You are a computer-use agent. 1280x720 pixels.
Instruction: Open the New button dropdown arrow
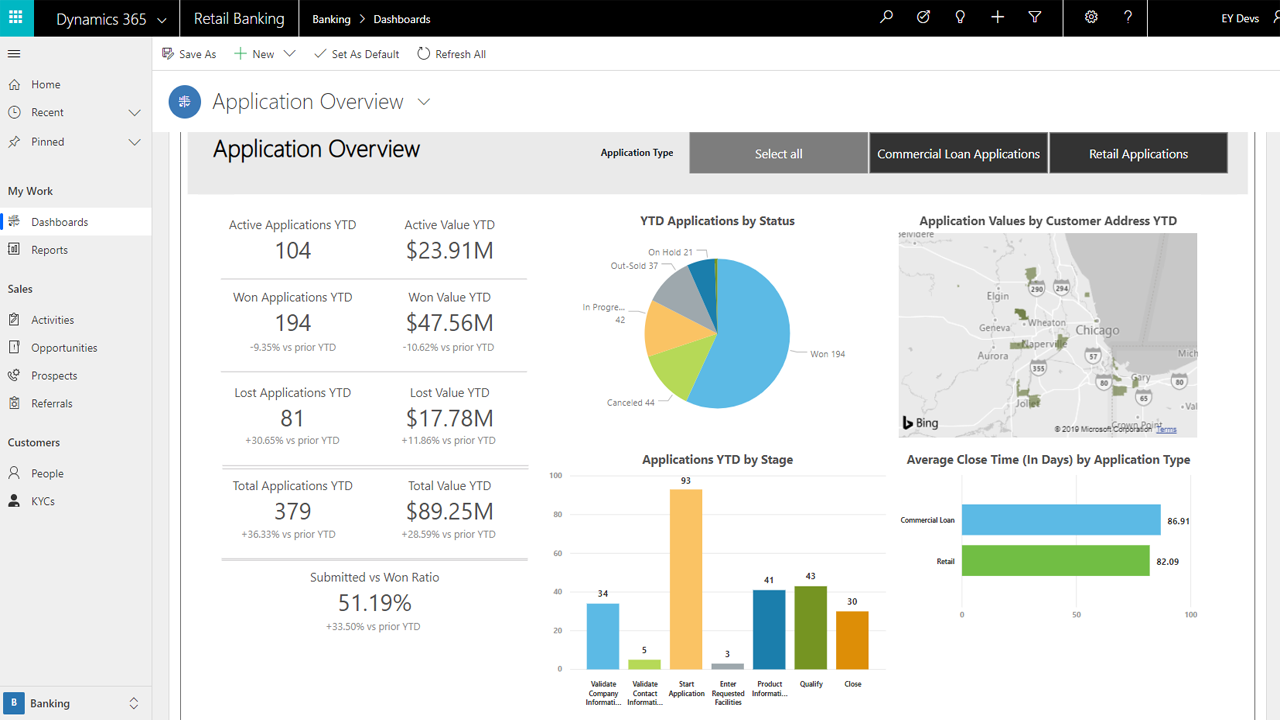pos(290,54)
